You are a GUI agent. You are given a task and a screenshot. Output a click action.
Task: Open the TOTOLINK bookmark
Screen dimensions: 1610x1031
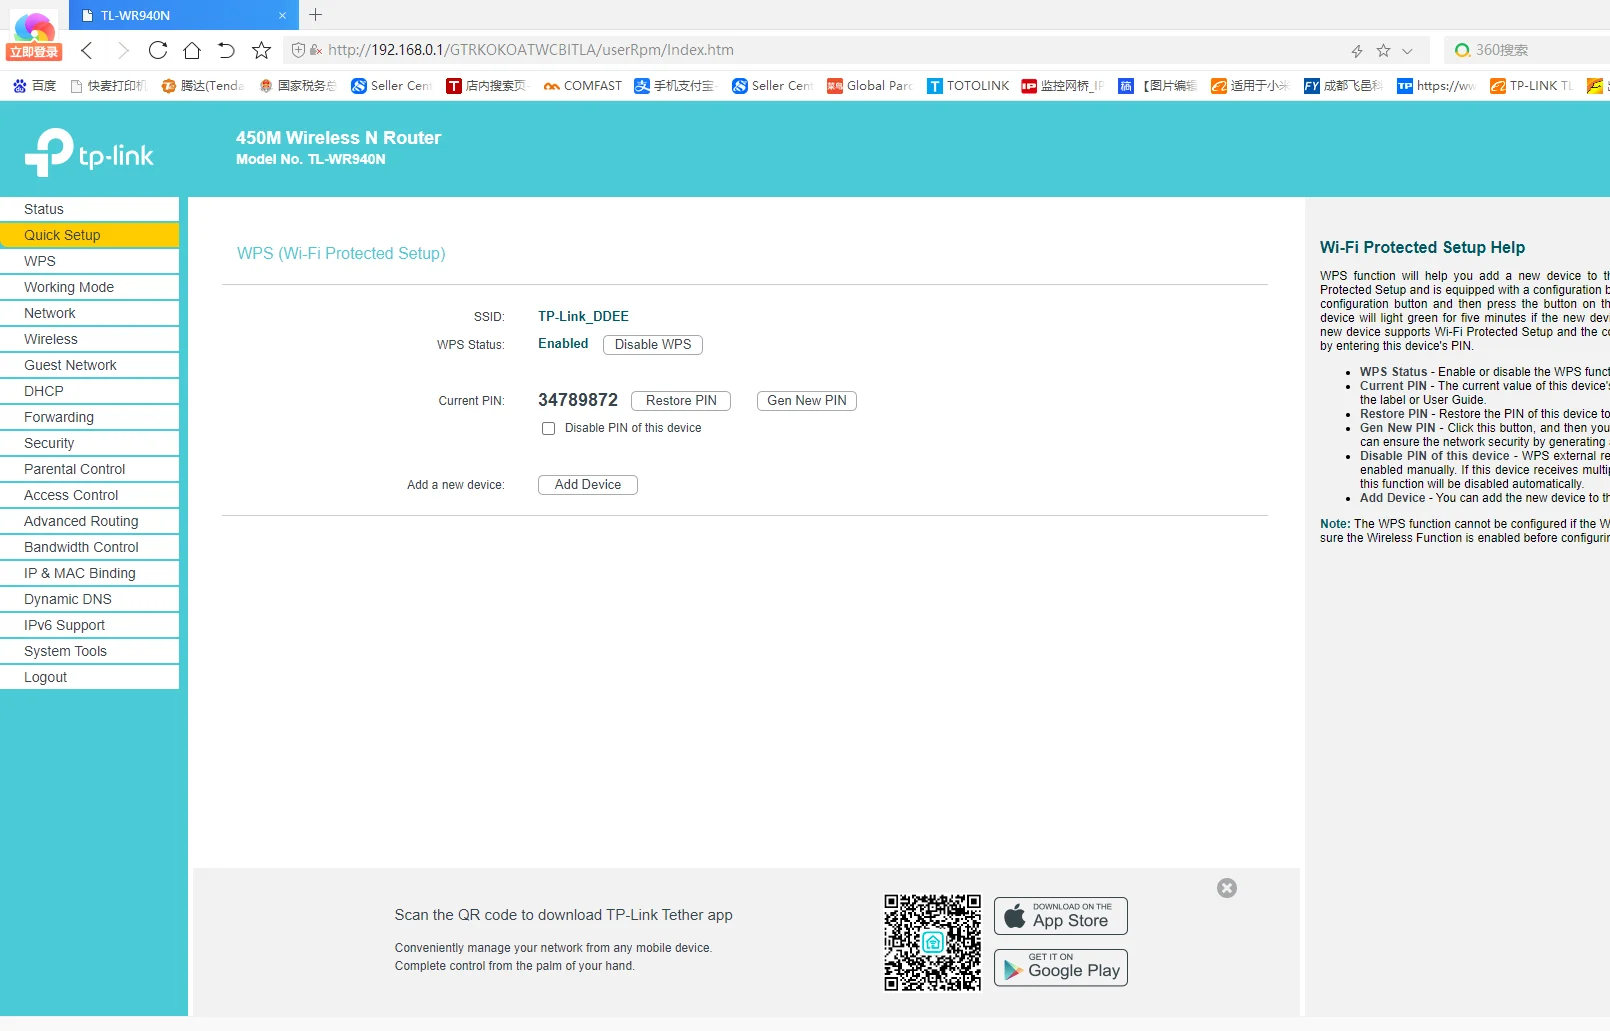tap(968, 86)
